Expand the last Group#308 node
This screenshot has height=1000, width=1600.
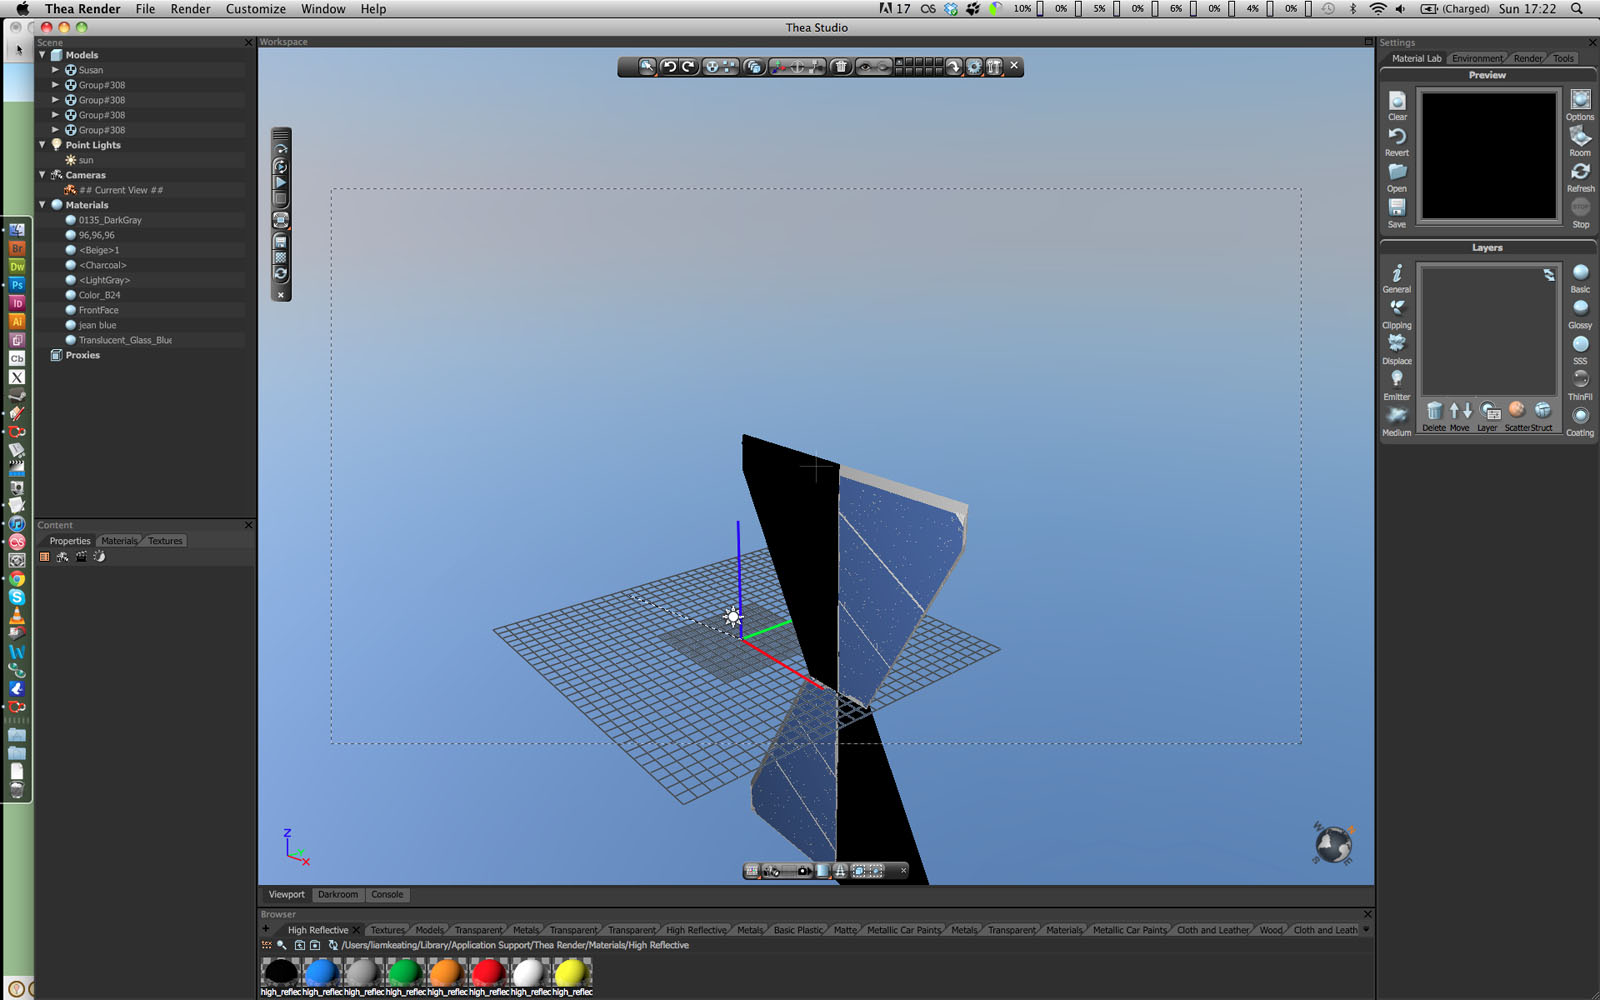[56, 130]
